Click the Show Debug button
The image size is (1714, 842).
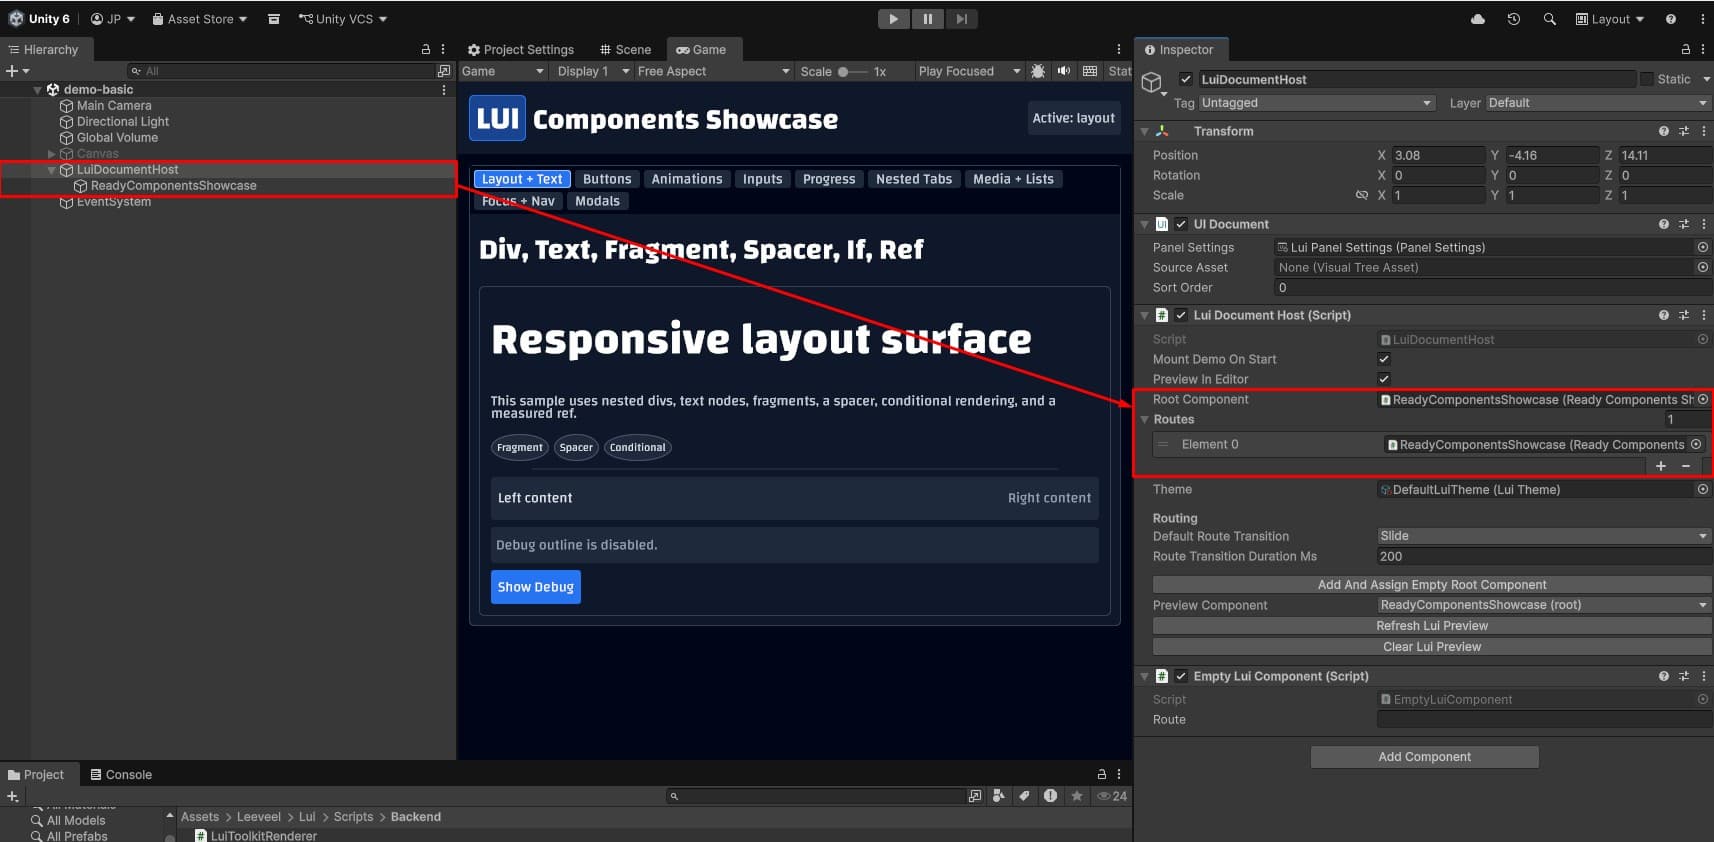[x=536, y=587]
